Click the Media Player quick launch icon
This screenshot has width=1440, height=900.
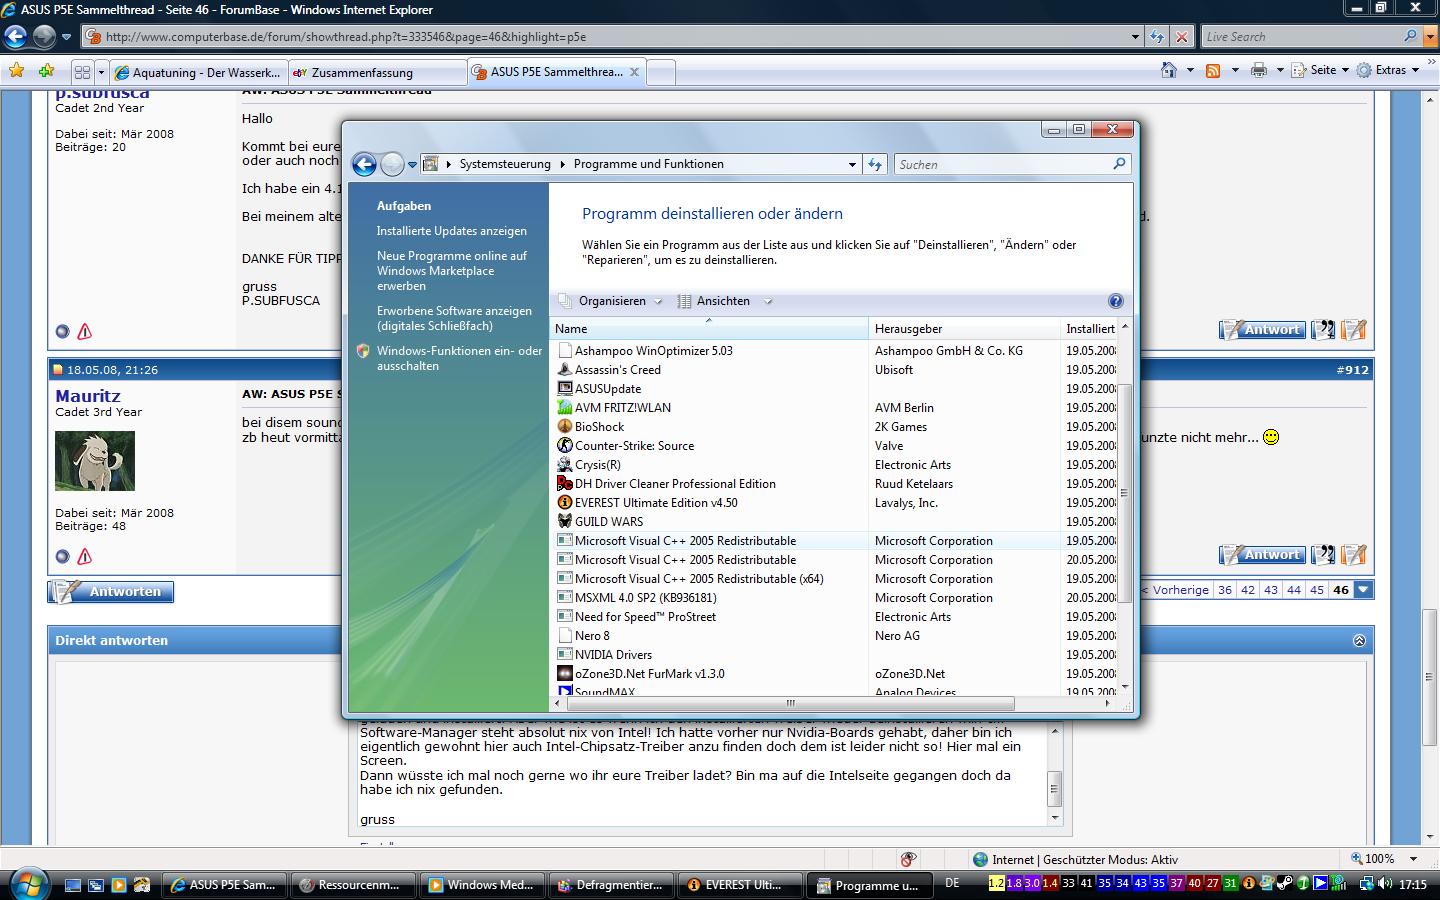pyautogui.click(x=119, y=885)
